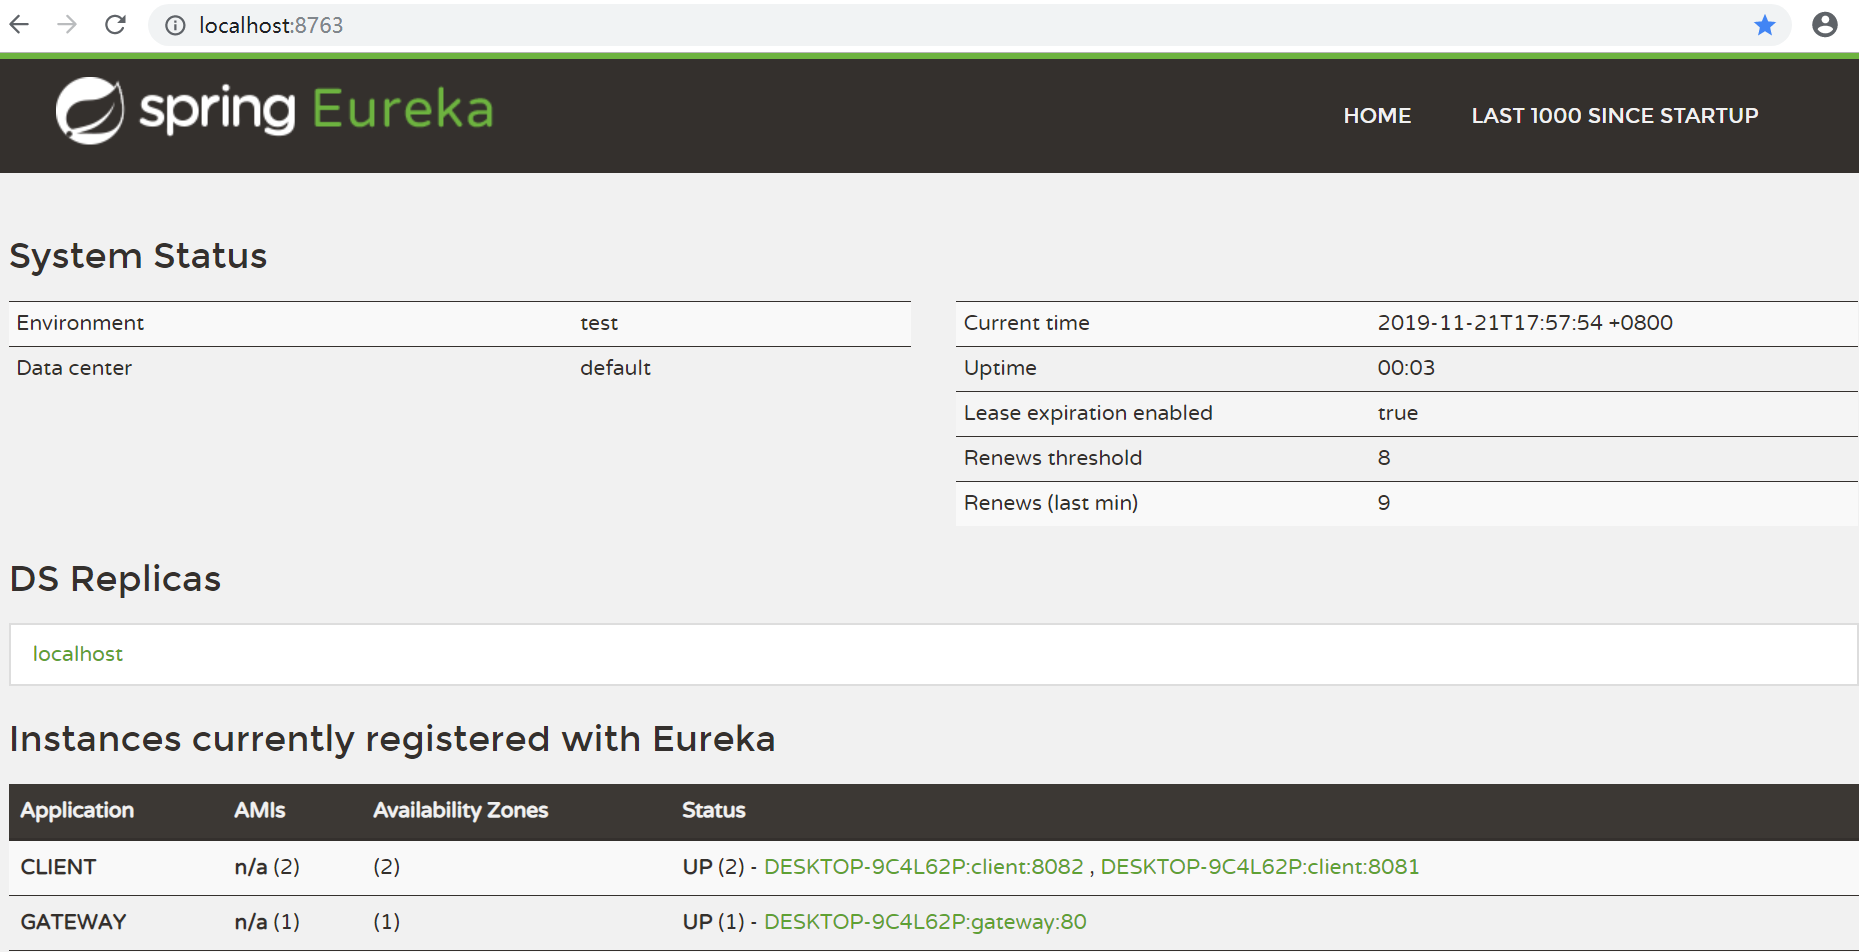
Task: Click the site info icon in address bar
Action: (x=175, y=26)
